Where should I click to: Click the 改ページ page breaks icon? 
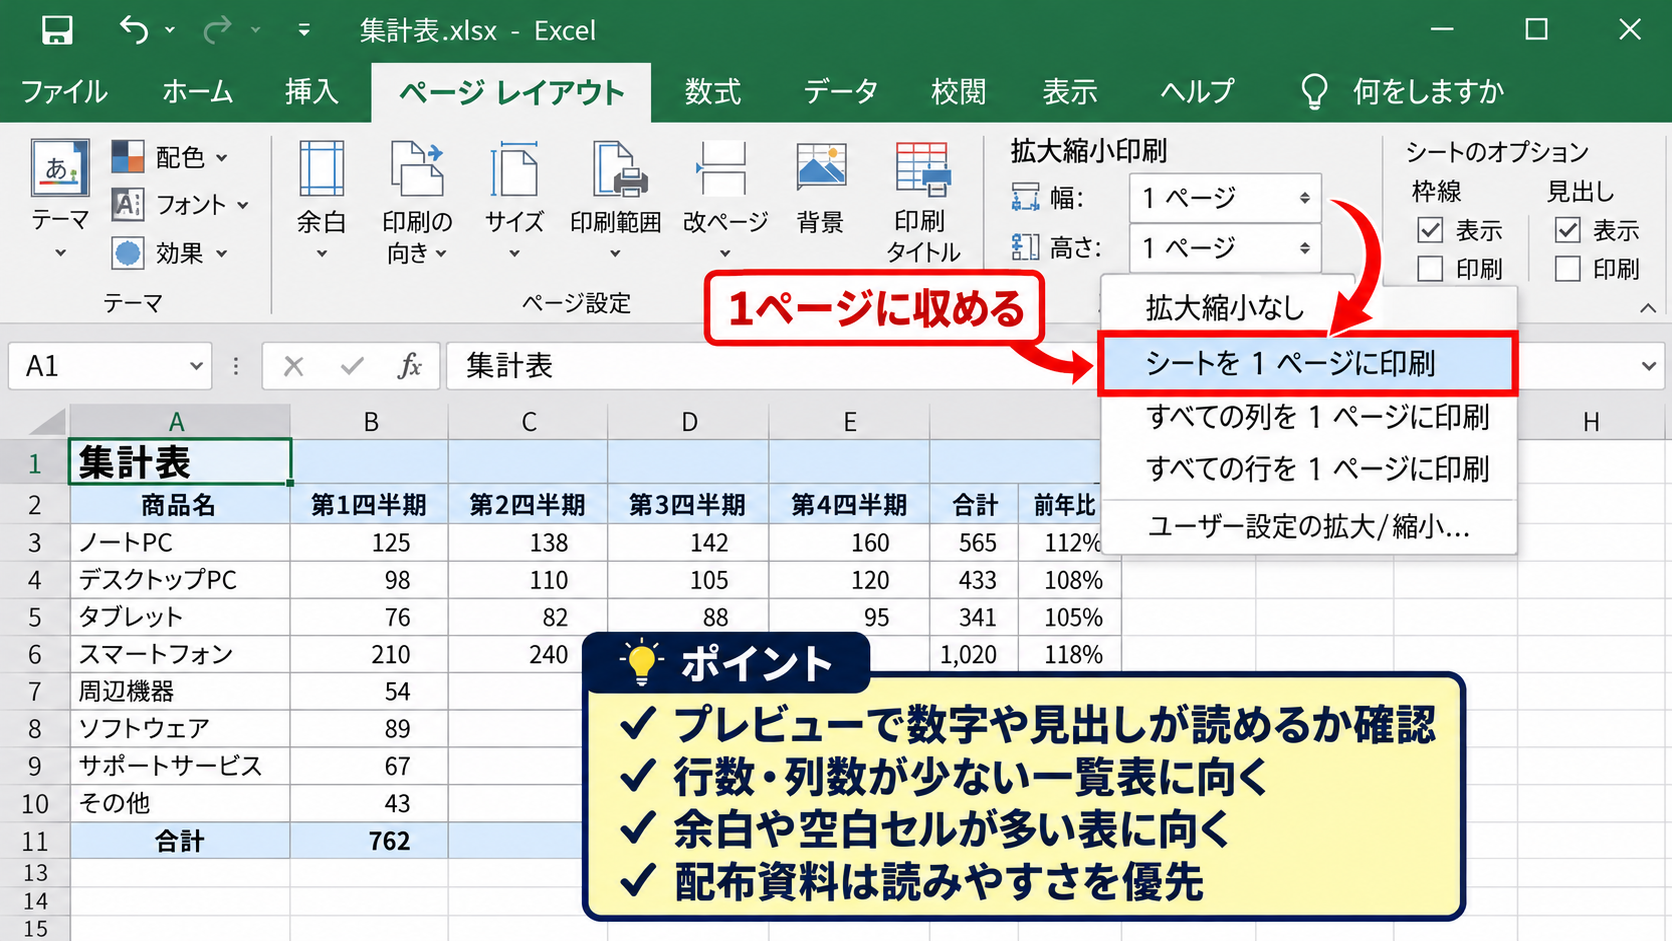(723, 169)
